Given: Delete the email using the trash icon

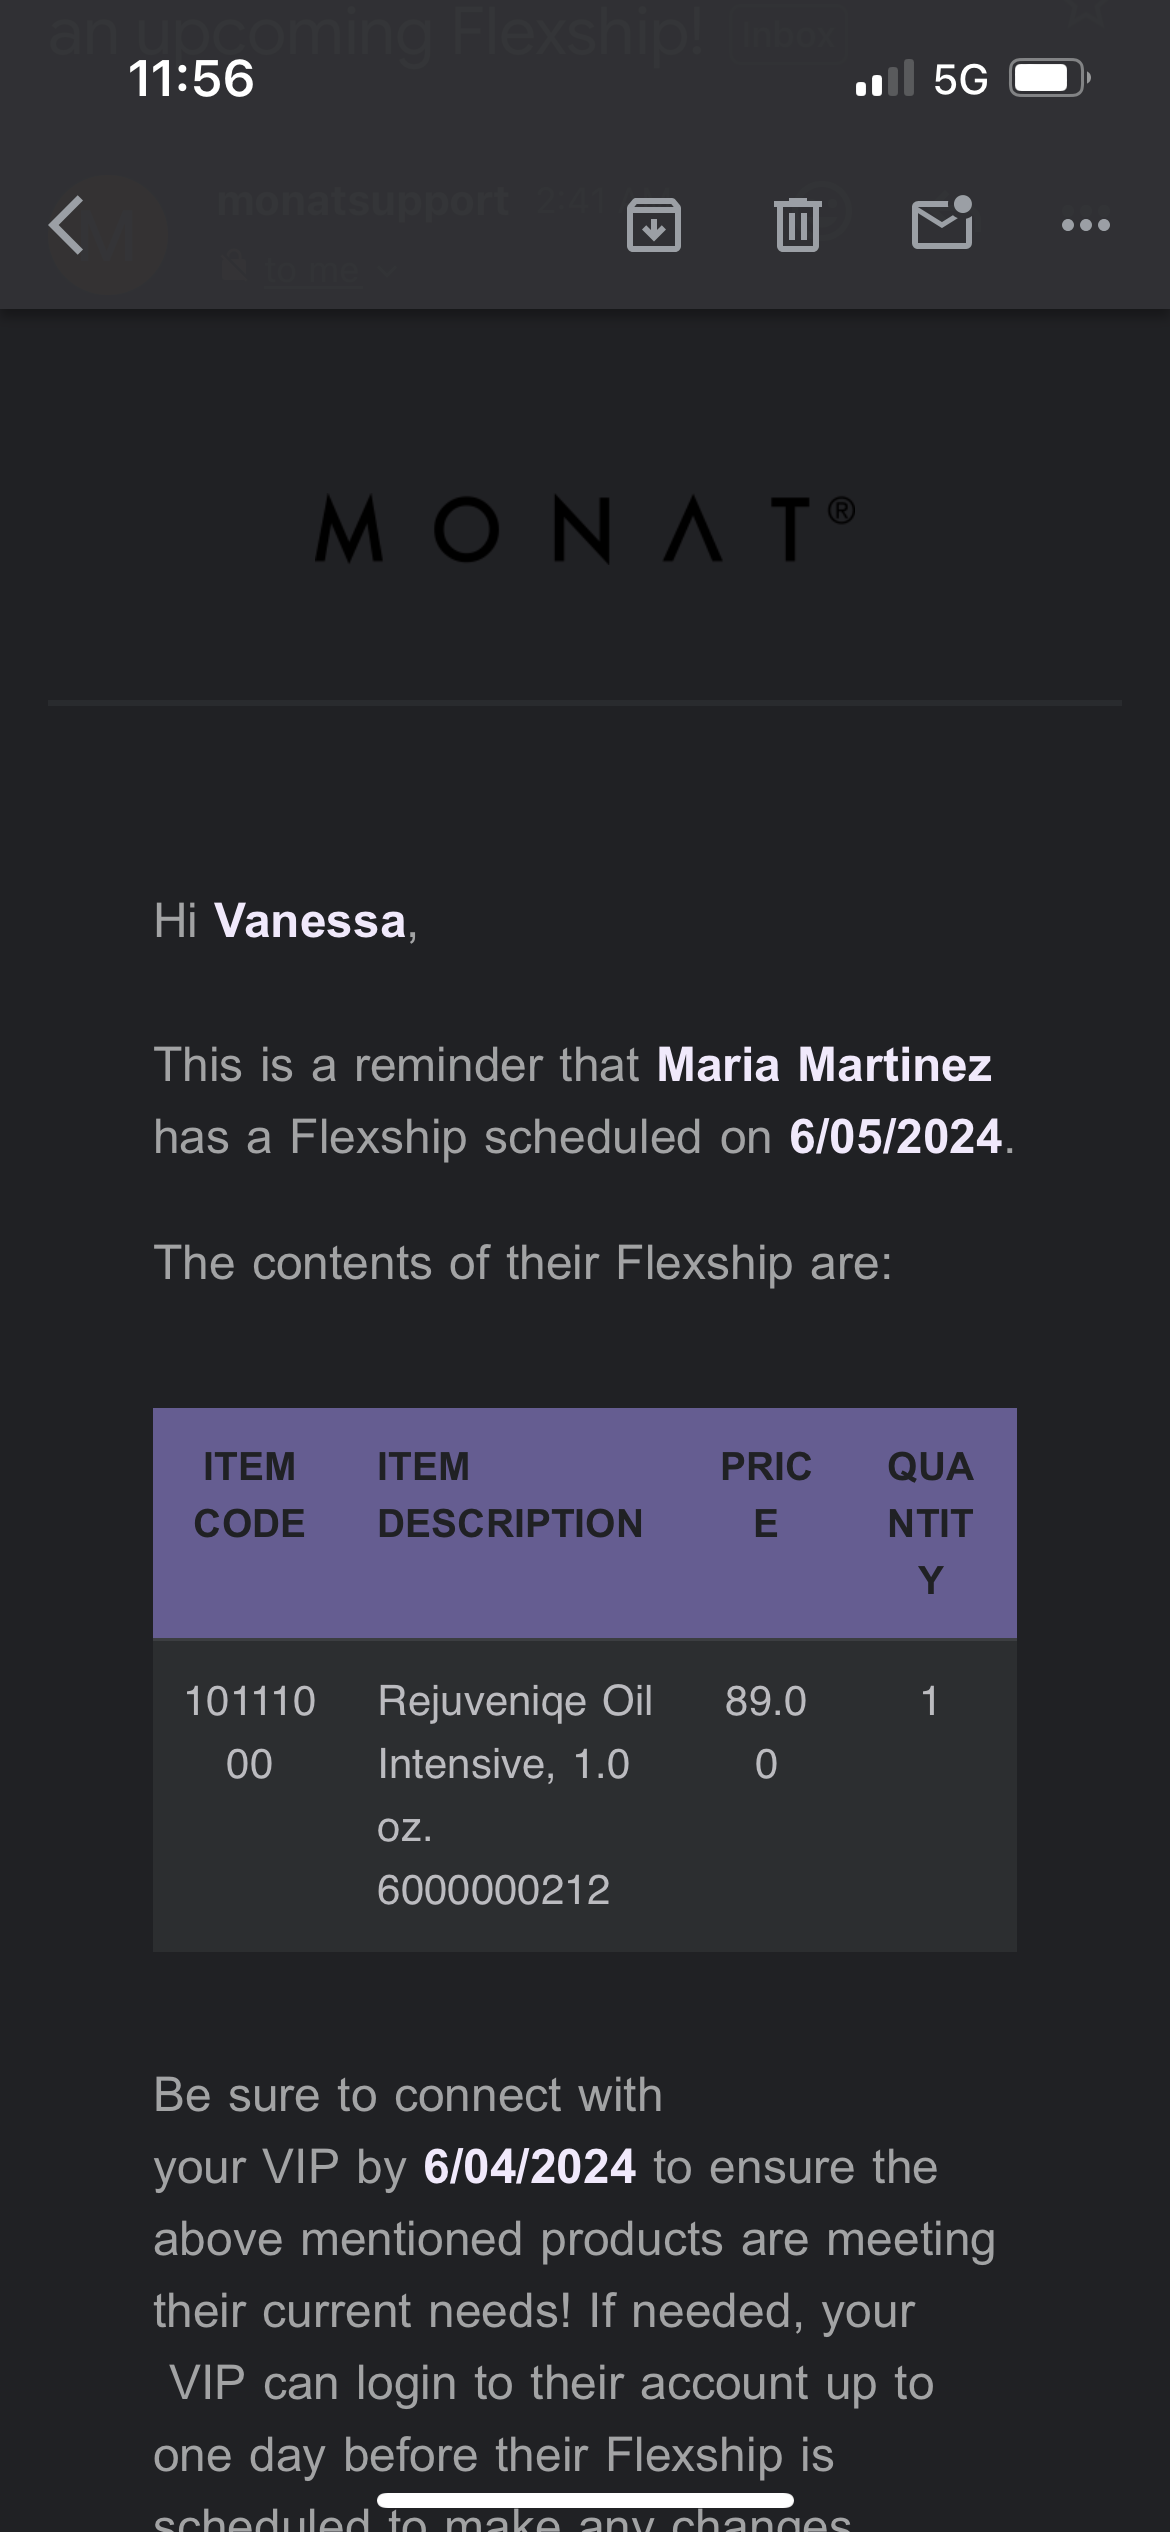Looking at the screenshot, I should (797, 225).
